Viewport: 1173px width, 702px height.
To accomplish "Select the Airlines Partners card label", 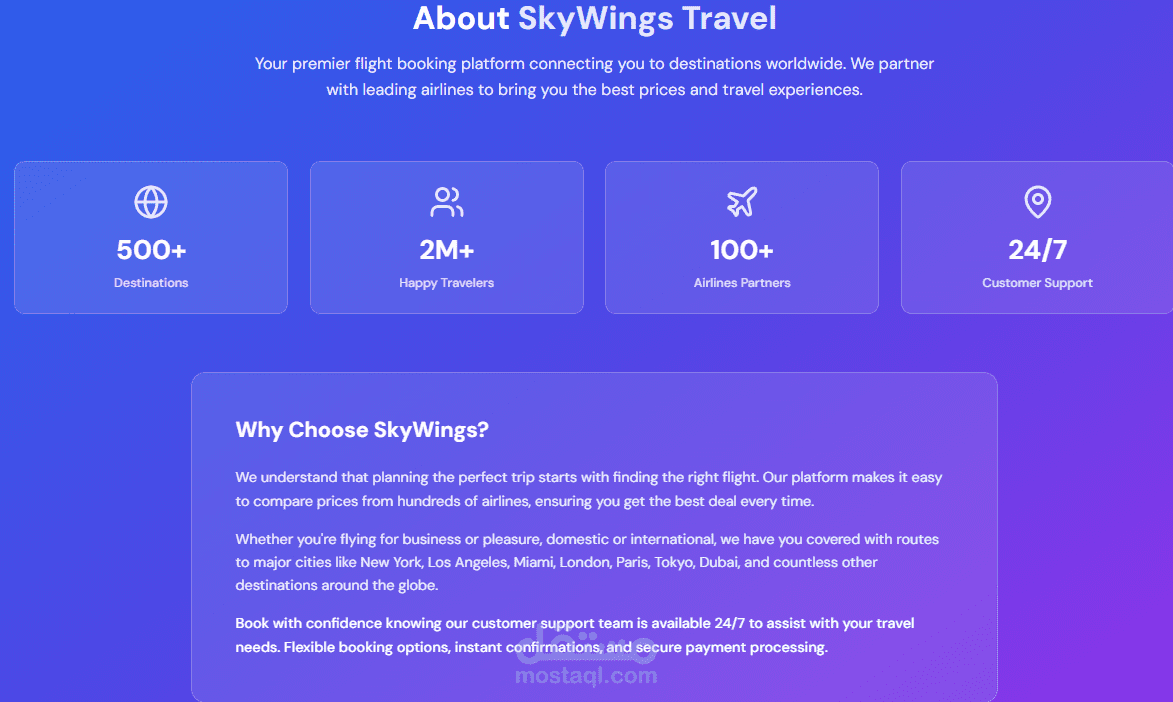I will tap(742, 283).
